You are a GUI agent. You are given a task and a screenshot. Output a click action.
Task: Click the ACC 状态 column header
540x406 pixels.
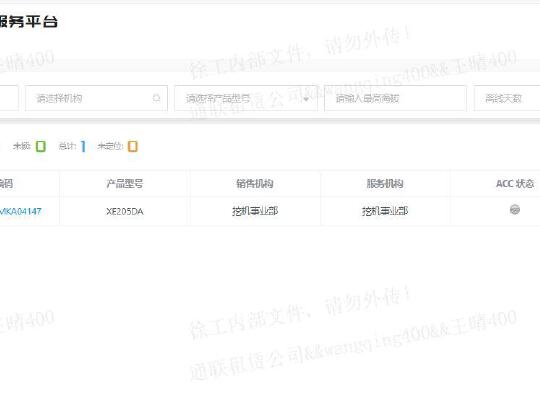[x=515, y=184]
